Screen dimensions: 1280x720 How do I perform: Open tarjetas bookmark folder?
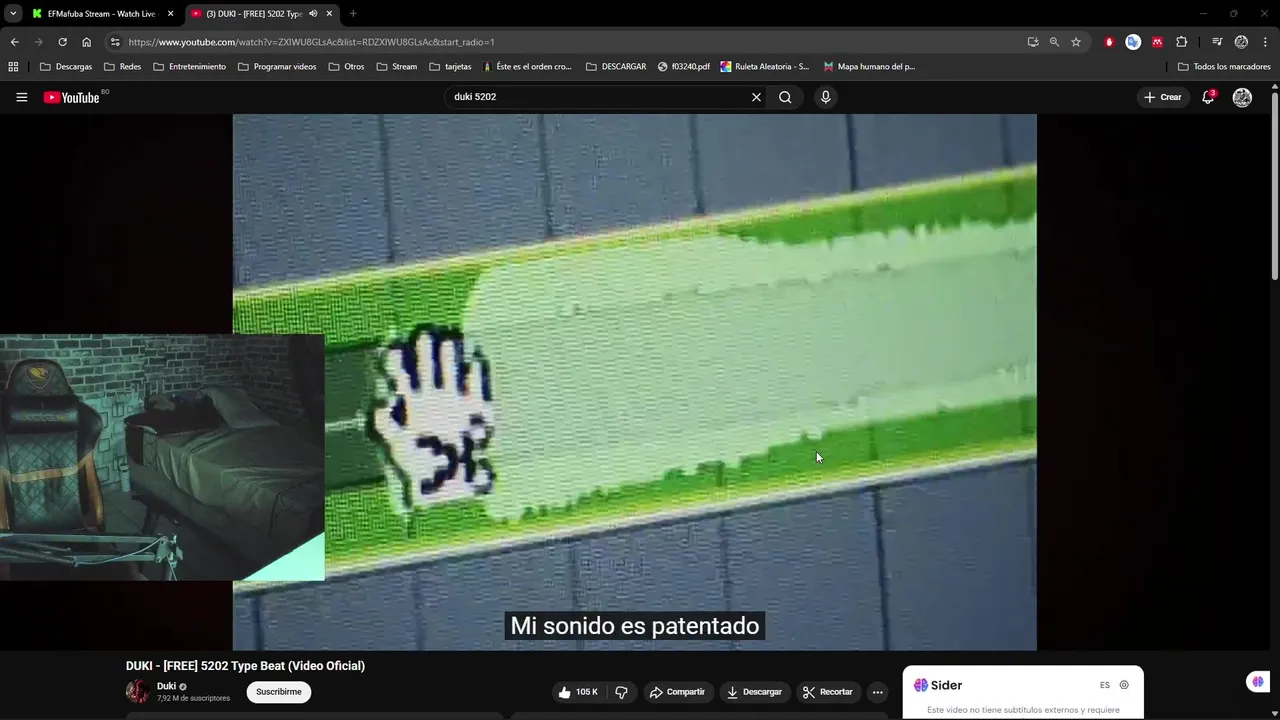[x=450, y=67]
